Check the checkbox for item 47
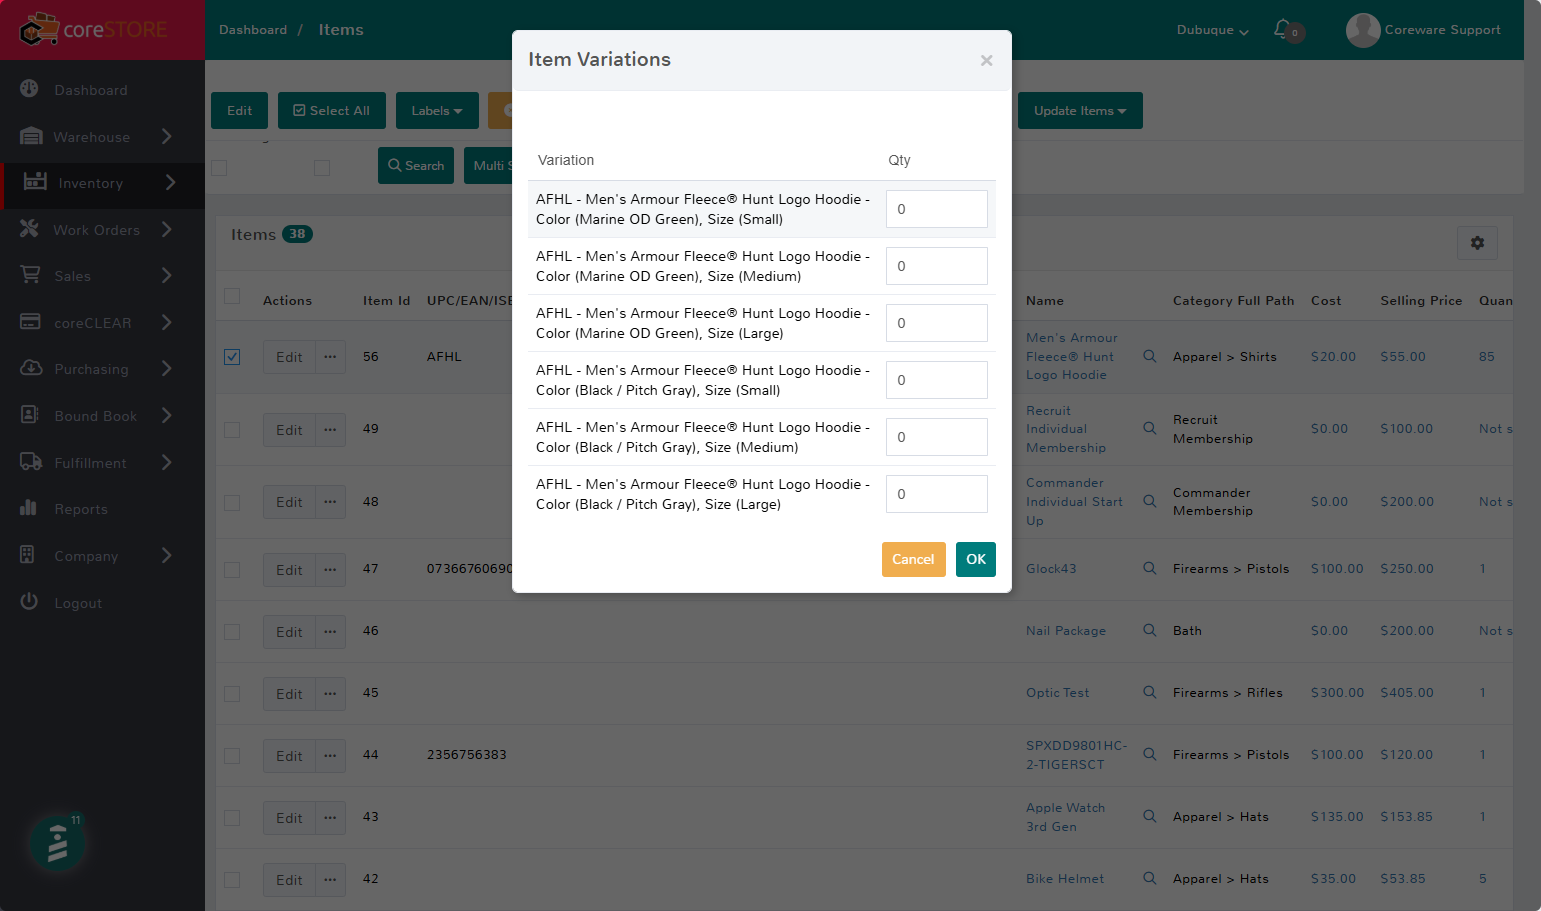This screenshot has width=1541, height=911. click(x=232, y=570)
